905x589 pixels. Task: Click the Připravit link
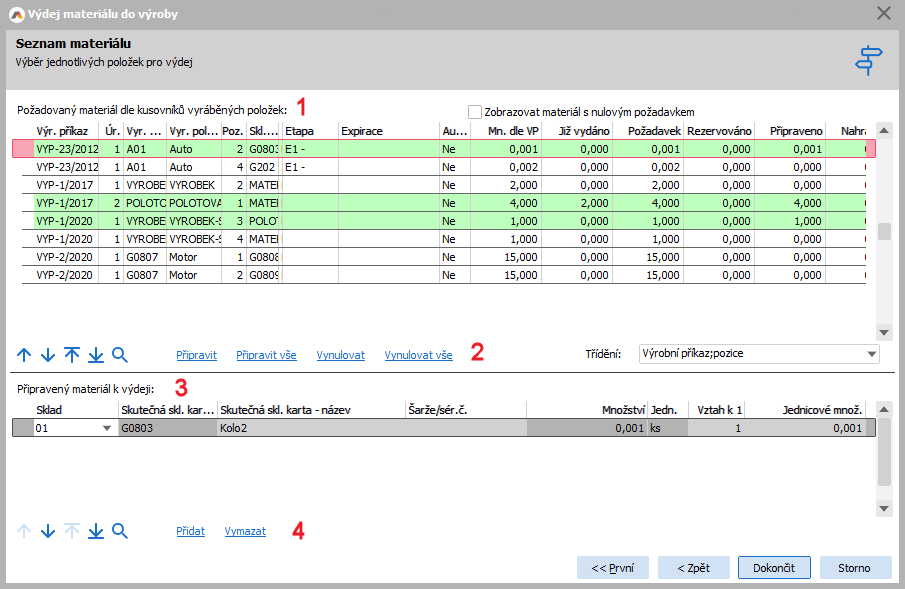(x=196, y=355)
